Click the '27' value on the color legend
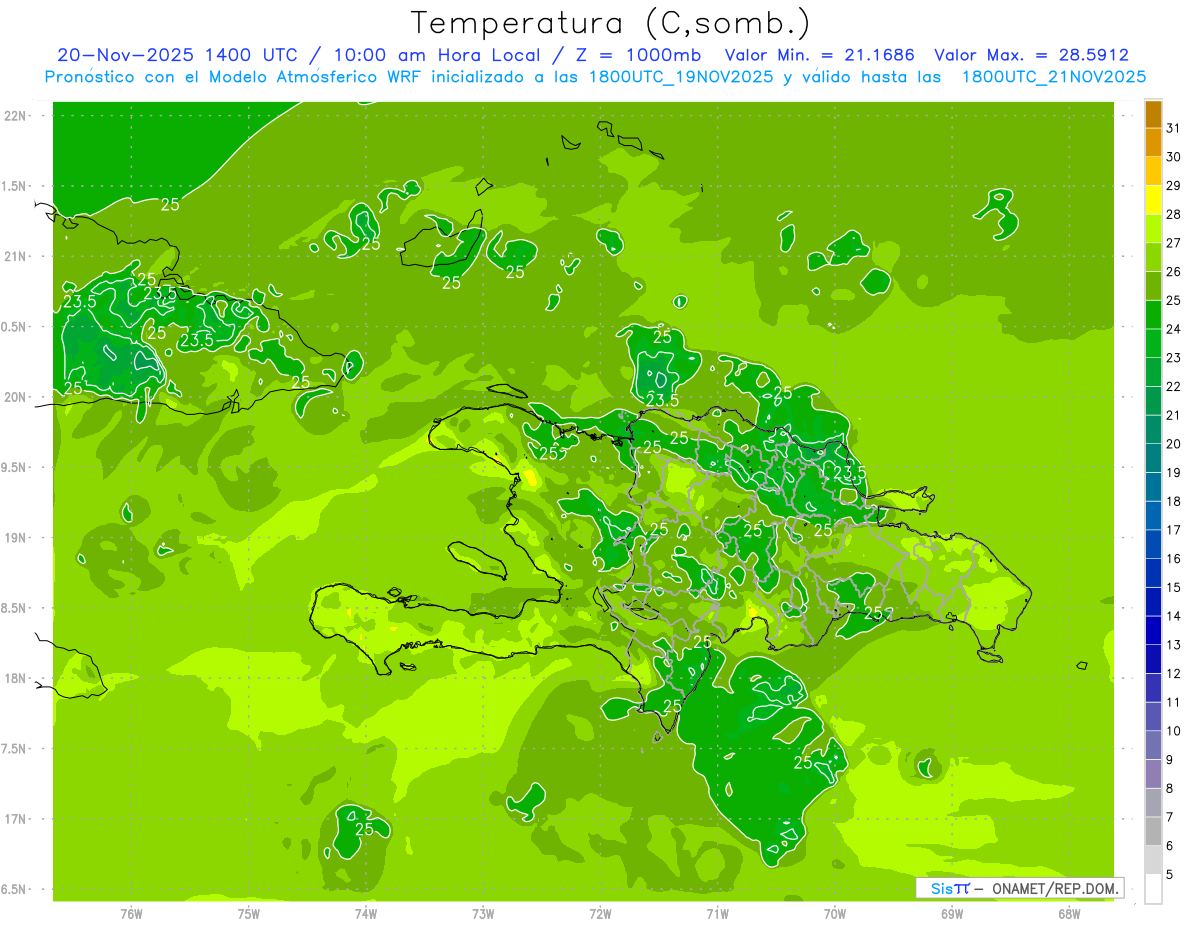1200x927 pixels. (x=1173, y=243)
